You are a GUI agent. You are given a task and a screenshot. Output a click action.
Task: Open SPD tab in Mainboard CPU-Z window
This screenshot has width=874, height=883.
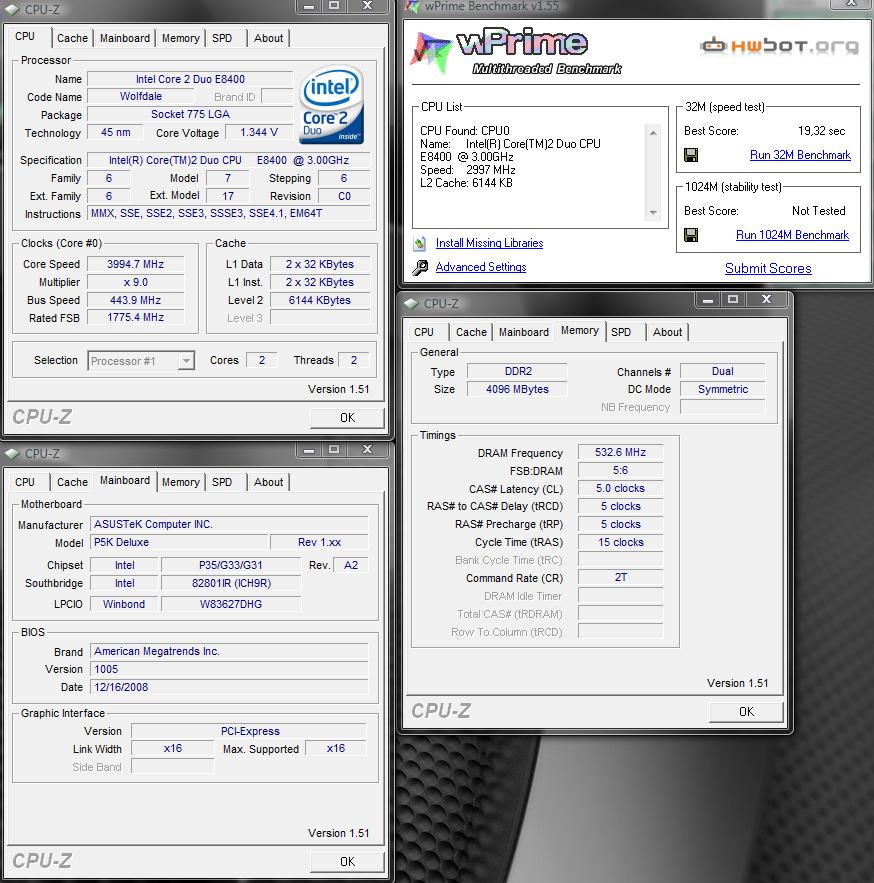pos(222,482)
